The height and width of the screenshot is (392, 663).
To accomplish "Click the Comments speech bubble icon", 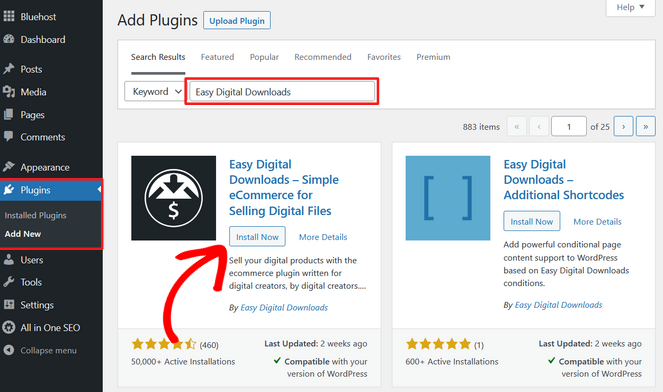I will click(9, 137).
